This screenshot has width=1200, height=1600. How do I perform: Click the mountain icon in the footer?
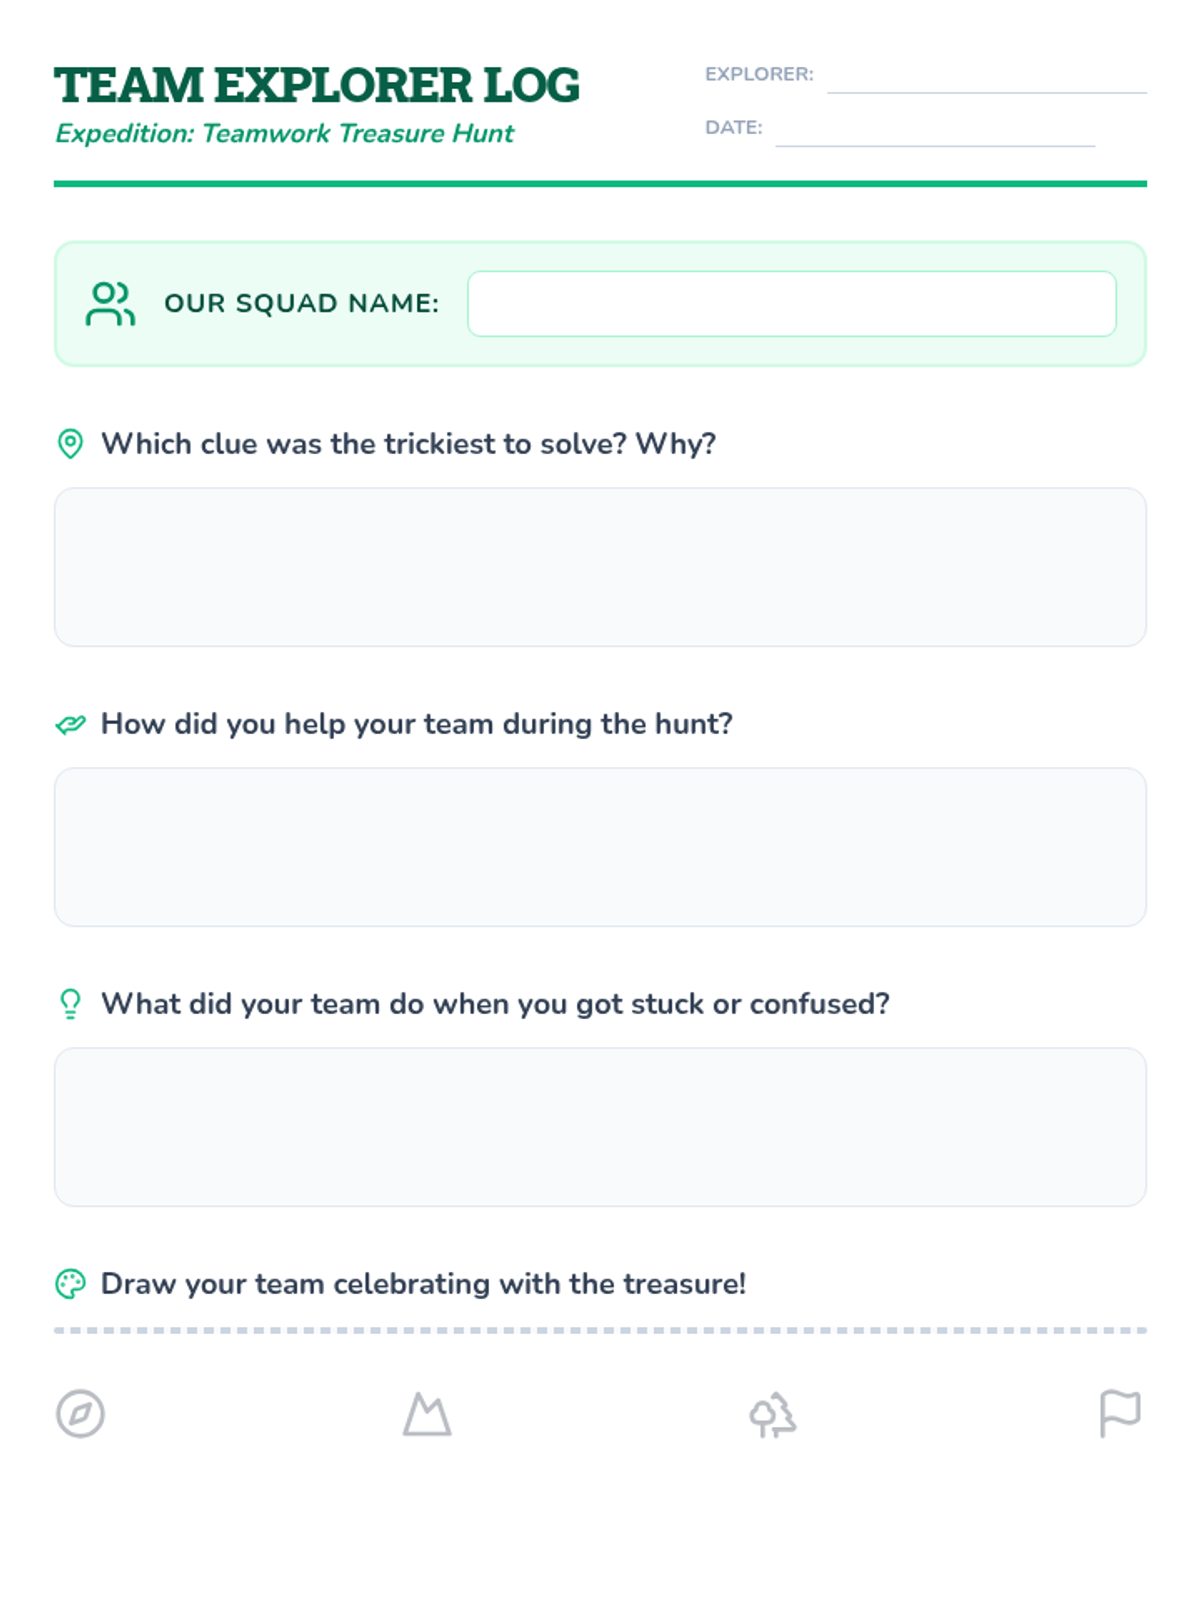(427, 1414)
